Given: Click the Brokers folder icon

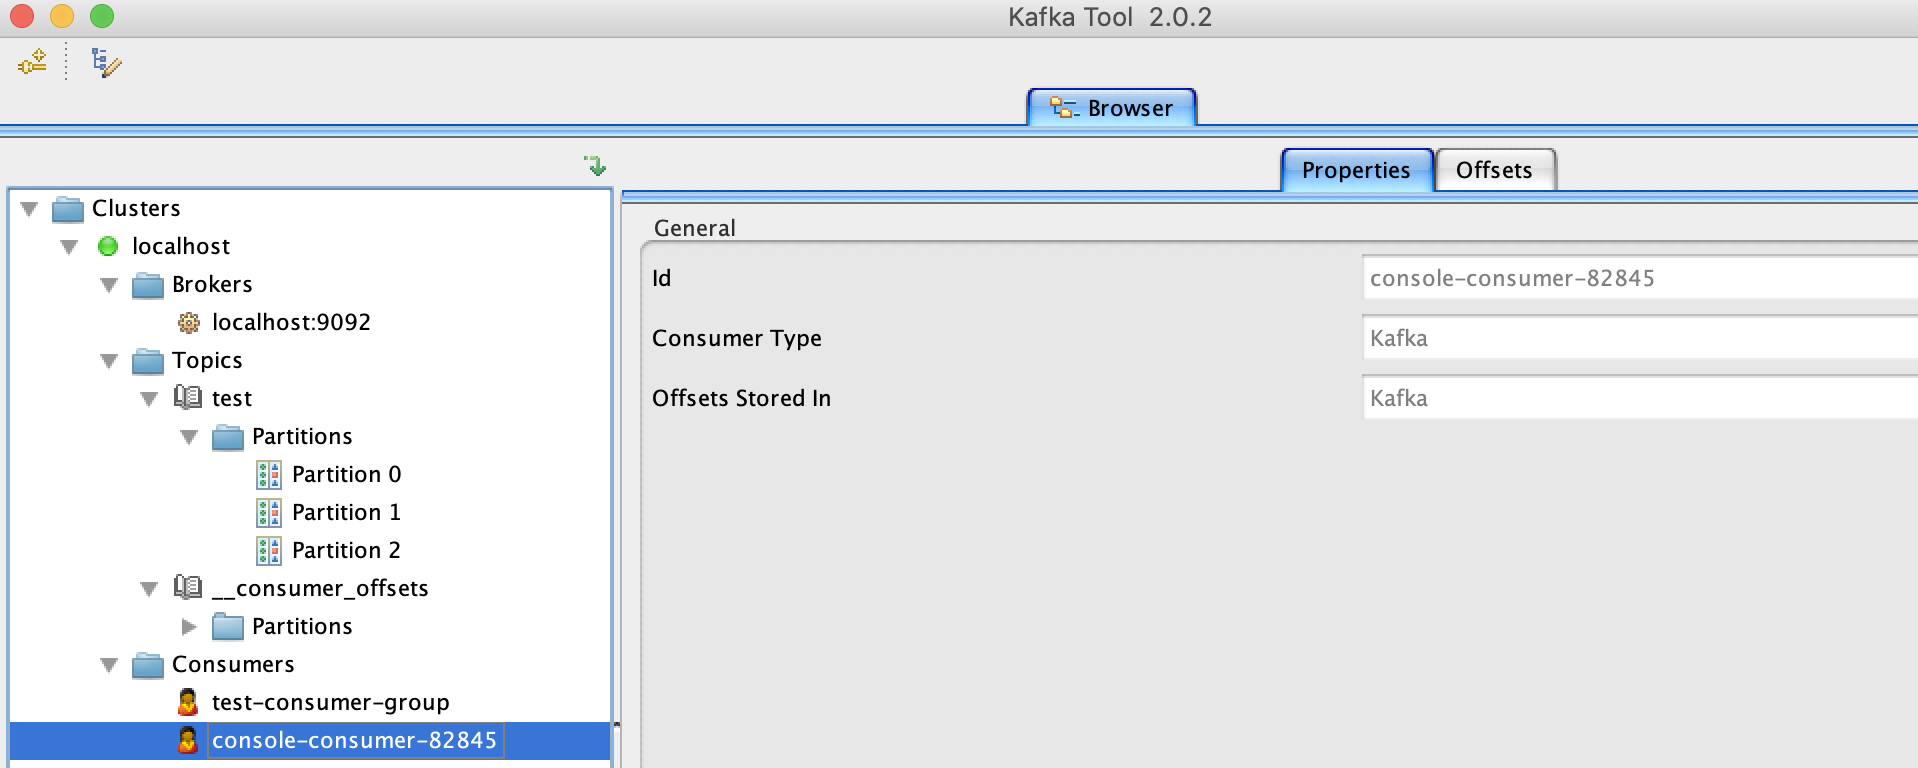Looking at the screenshot, I should coord(148,285).
